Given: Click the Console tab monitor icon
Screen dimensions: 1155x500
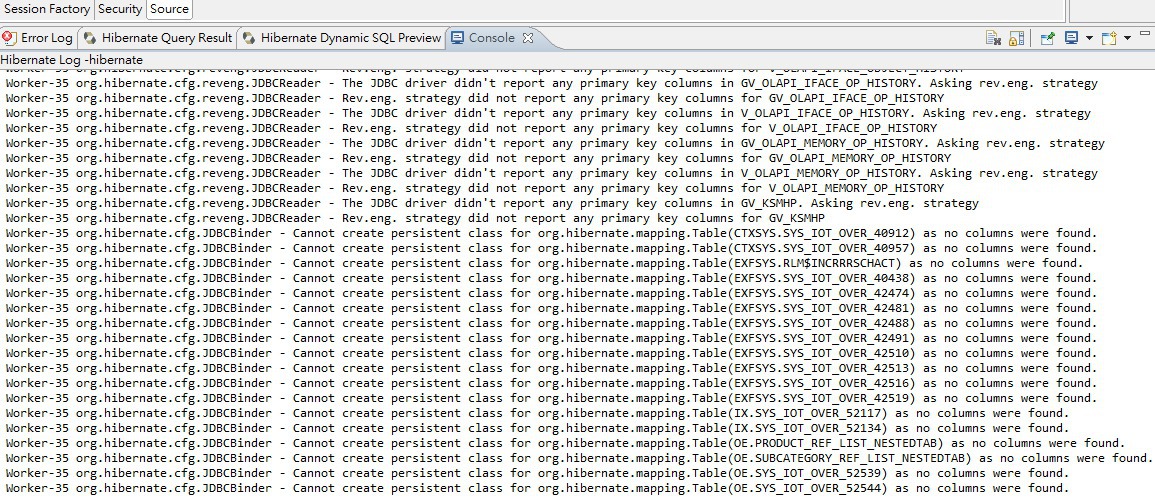Looking at the screenshot, I should [x=457, y=38].
